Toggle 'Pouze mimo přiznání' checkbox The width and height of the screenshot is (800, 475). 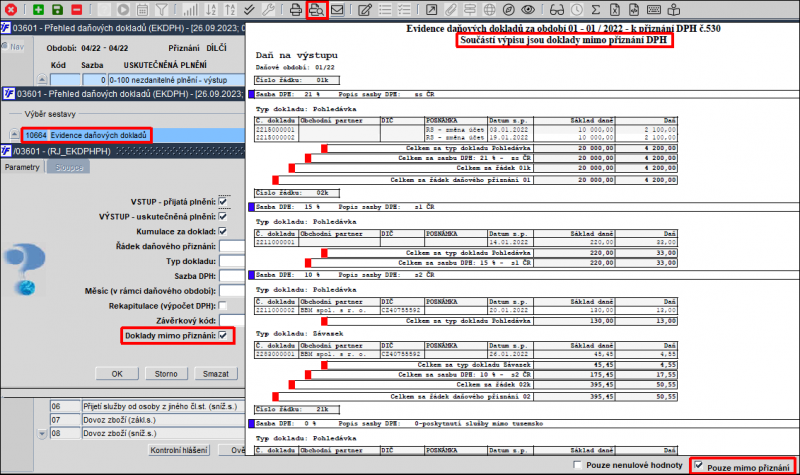[x=699, y=465]
